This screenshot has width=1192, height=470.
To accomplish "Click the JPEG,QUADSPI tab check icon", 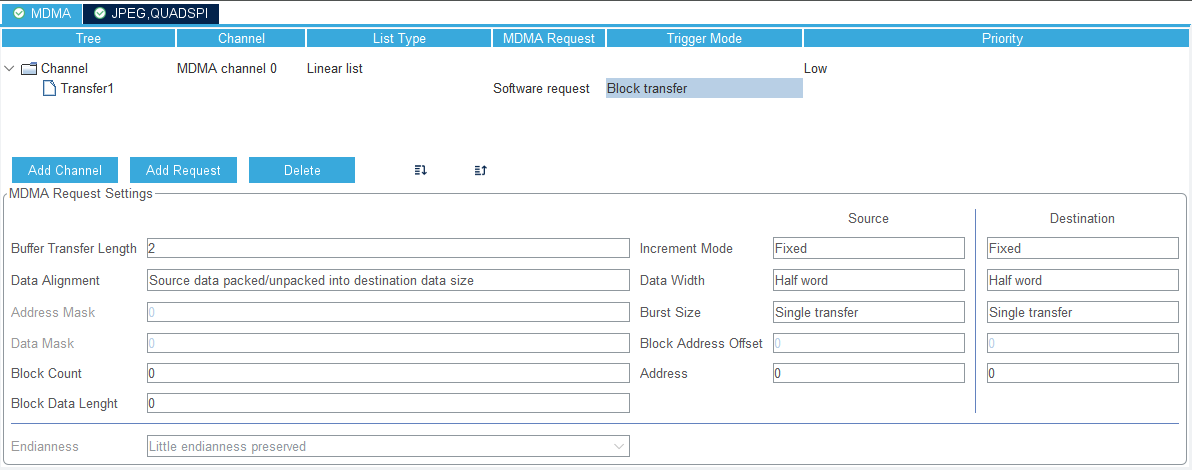I will coord(100,13).
